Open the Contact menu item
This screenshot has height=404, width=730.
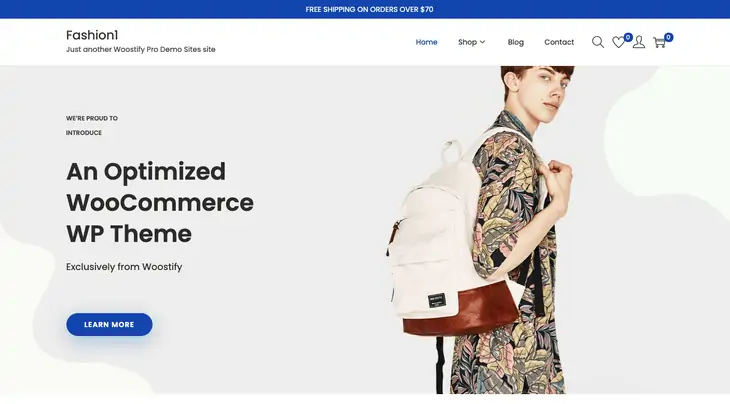pos(559,42)
